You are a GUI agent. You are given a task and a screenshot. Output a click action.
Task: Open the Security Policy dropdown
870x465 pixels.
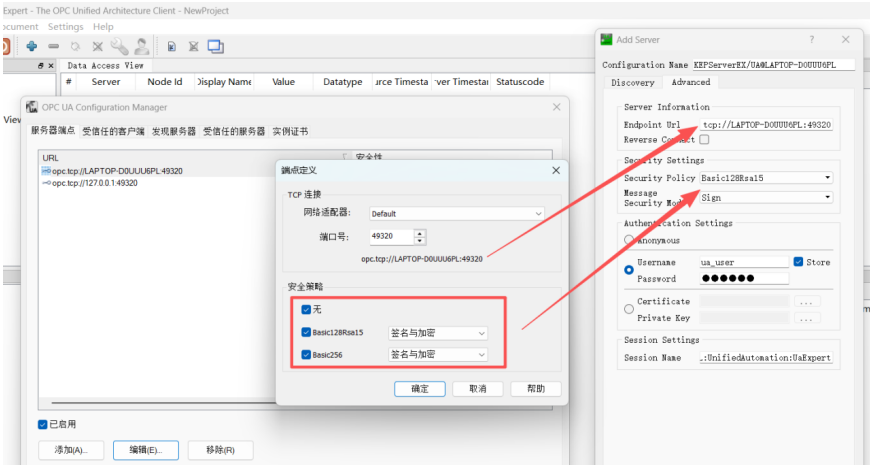point(766,178)
